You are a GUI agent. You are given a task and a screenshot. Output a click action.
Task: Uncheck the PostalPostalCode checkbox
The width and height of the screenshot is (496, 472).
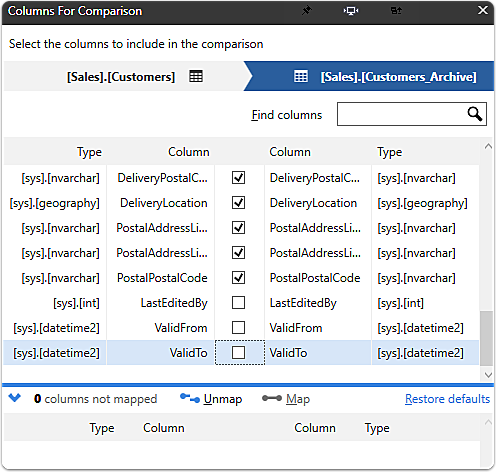[x=238, y=278]
